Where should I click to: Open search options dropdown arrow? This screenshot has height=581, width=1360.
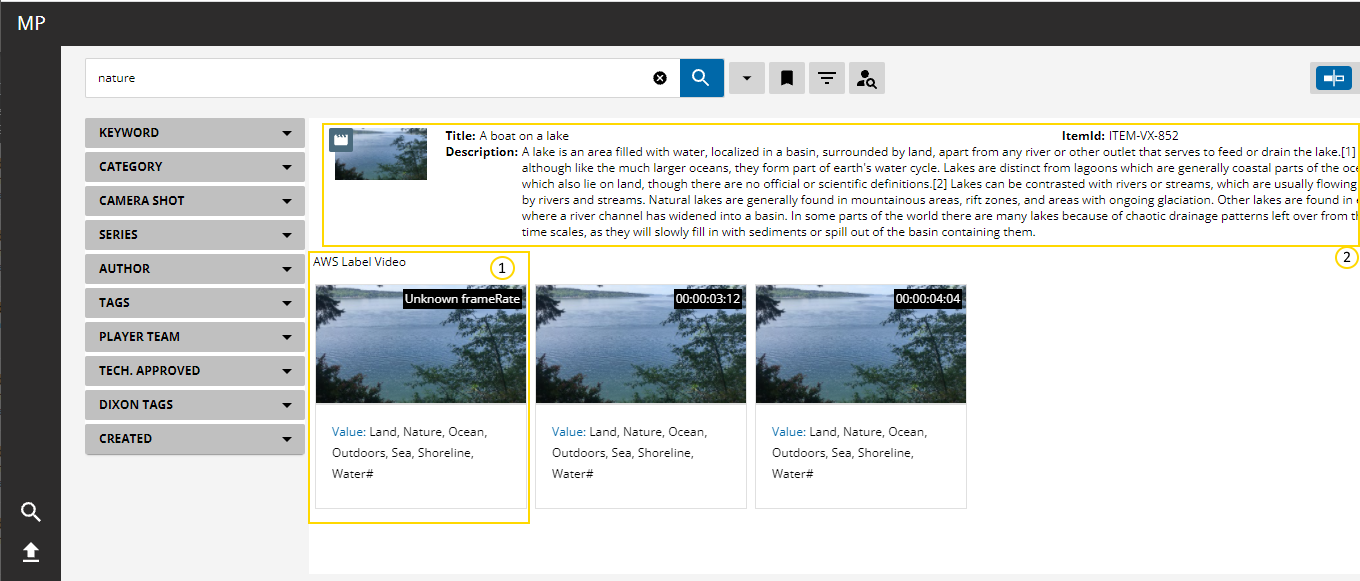click(x=747, y=78)
